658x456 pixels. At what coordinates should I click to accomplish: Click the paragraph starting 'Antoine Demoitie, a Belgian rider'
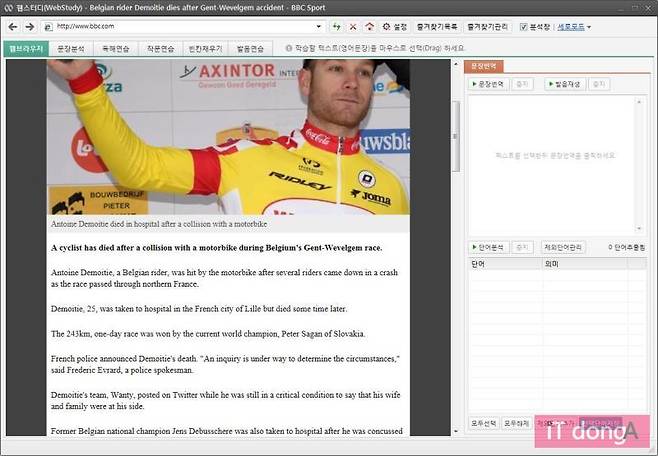click(224, 278)
